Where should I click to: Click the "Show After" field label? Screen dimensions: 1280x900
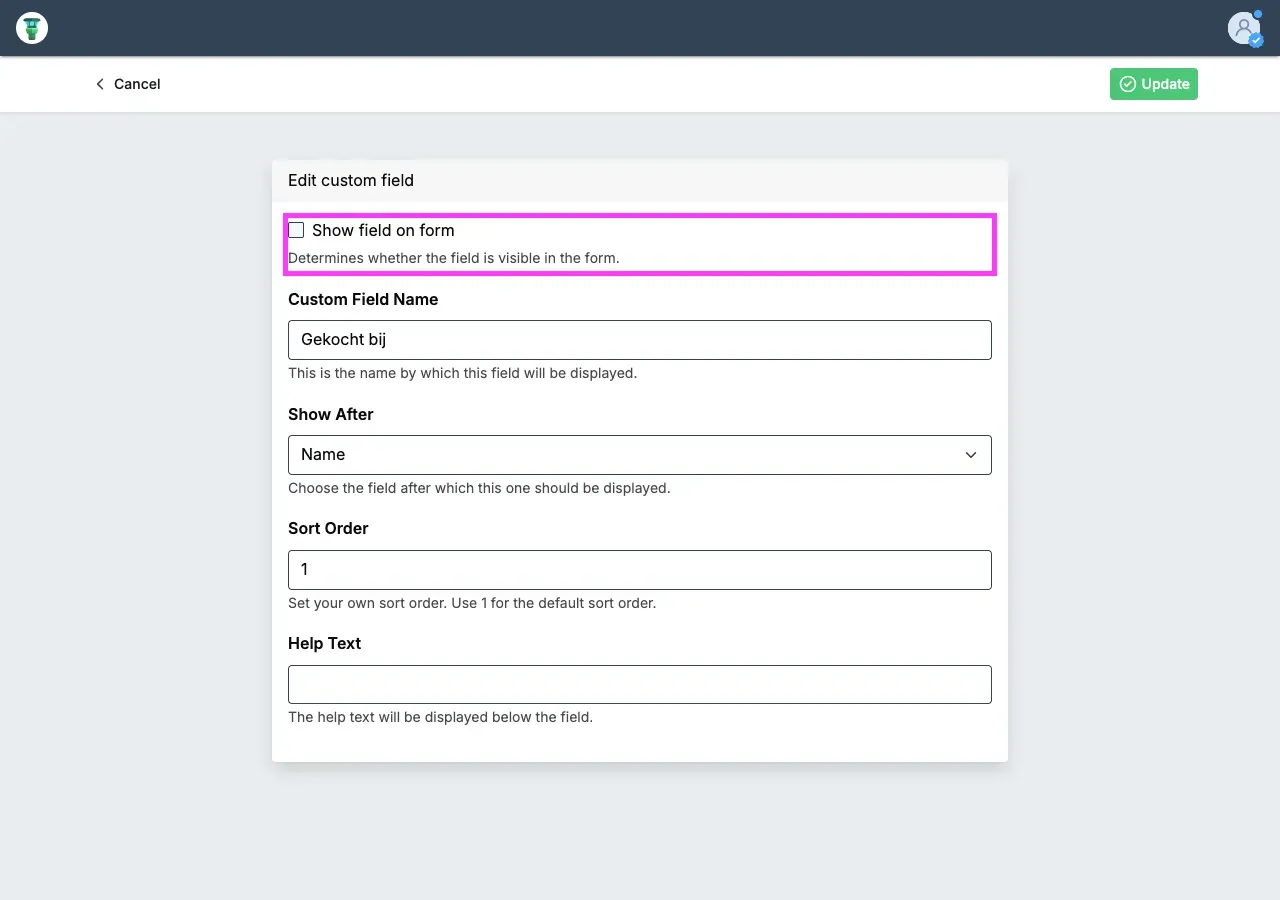coord(330,414)
